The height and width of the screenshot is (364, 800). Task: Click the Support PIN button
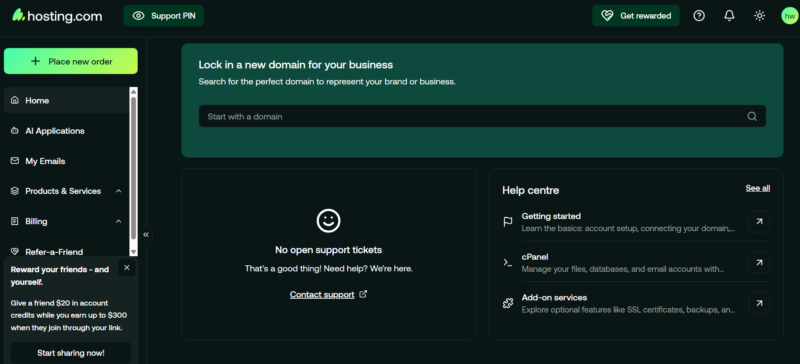(x=163, y=16)
